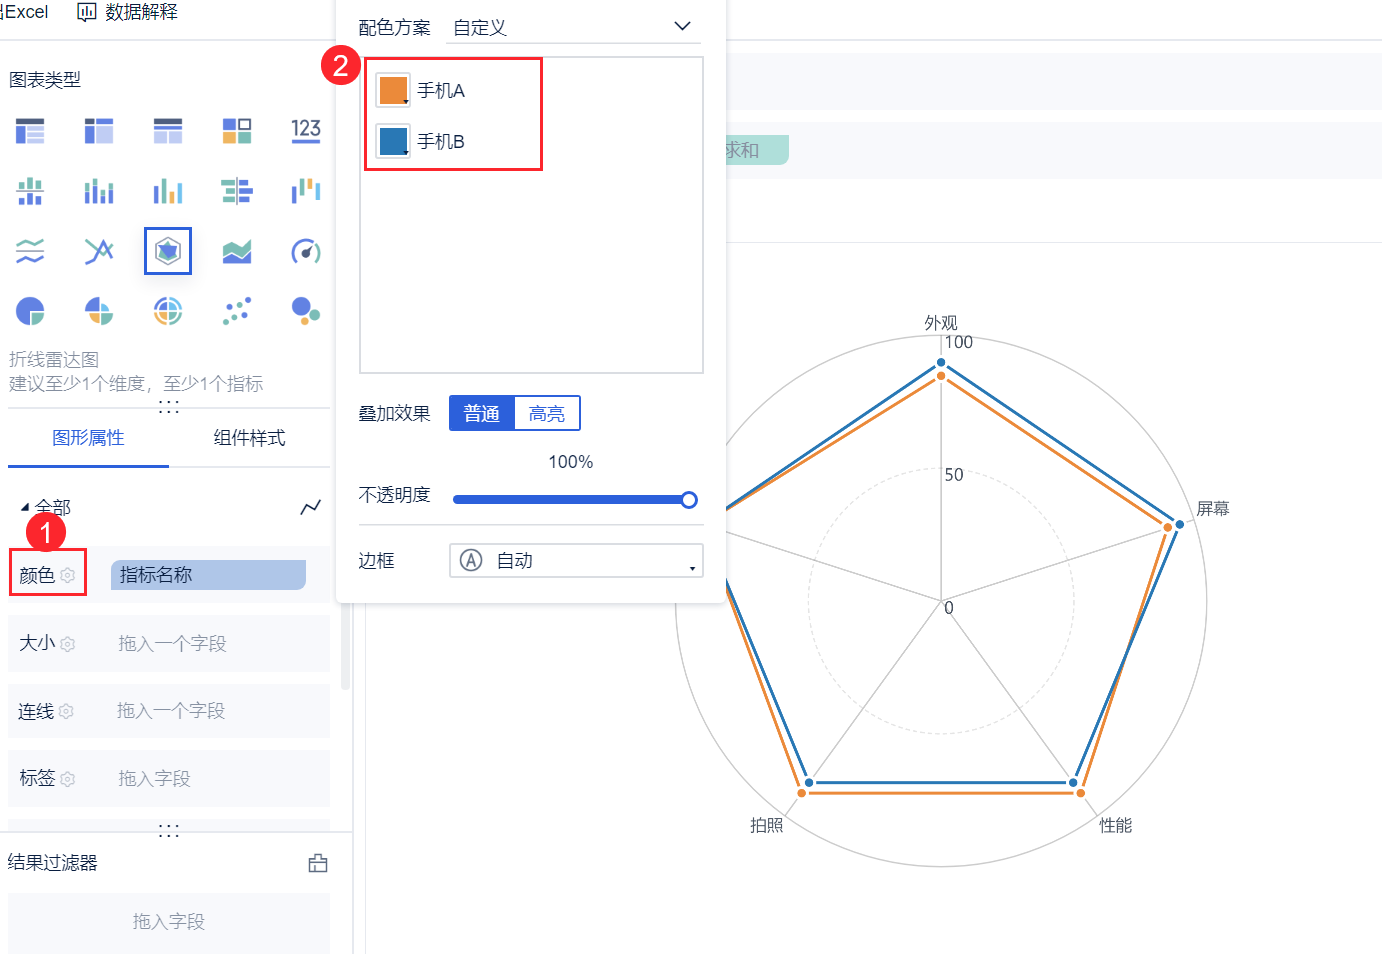Select the radar chart type icon
Screen dimensions: 1382x954
click(167, 251)
